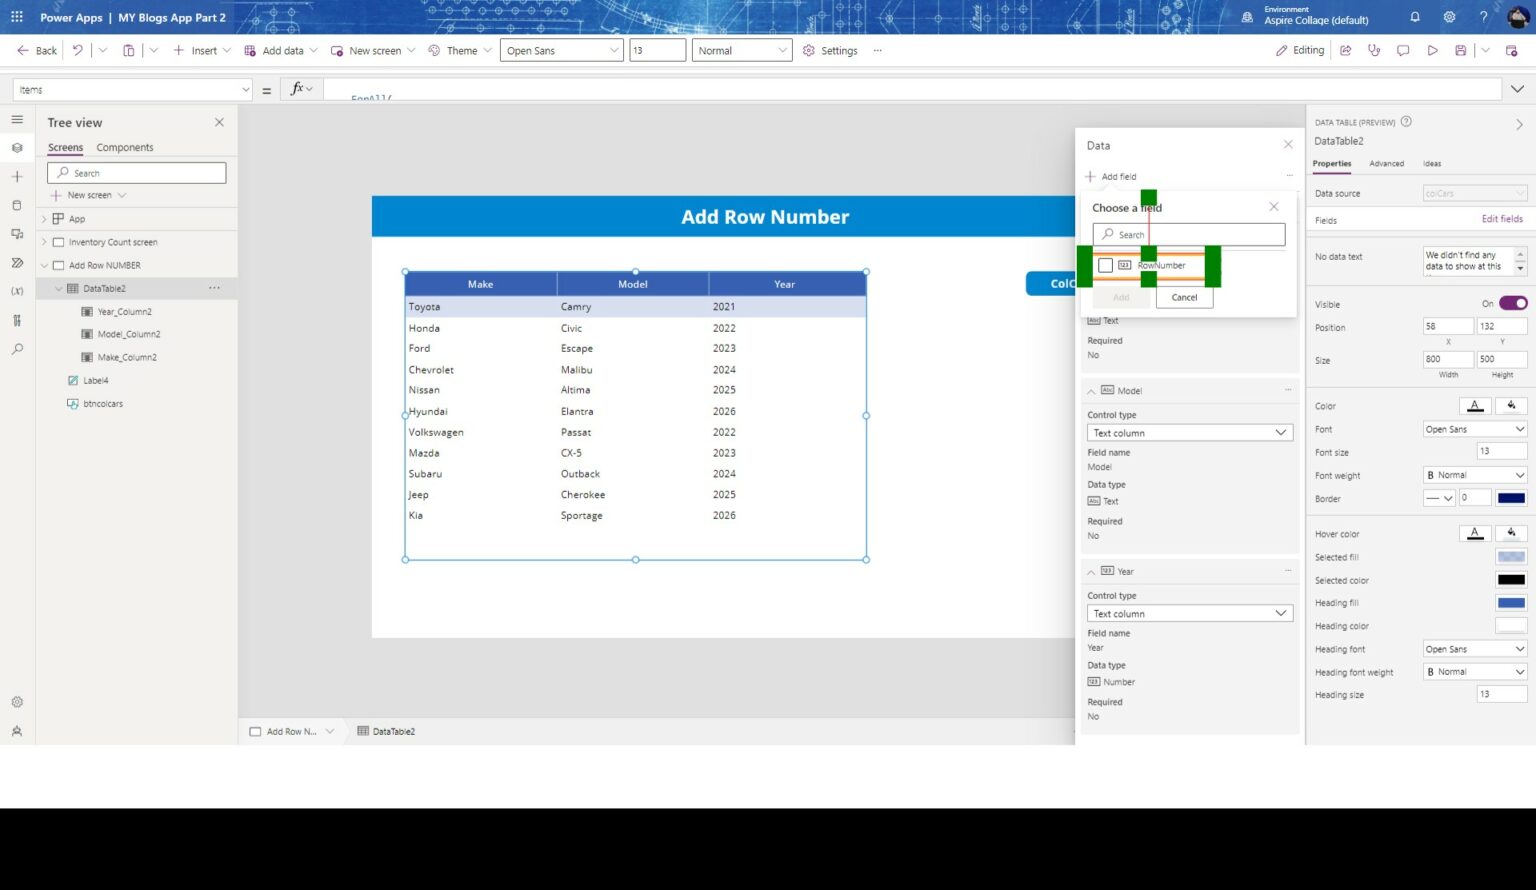Image resolution: width=1536 pixels, height=890 pixels.
Task: Open the App checker stethoscope icon
Action: [x=1374, y=50]
